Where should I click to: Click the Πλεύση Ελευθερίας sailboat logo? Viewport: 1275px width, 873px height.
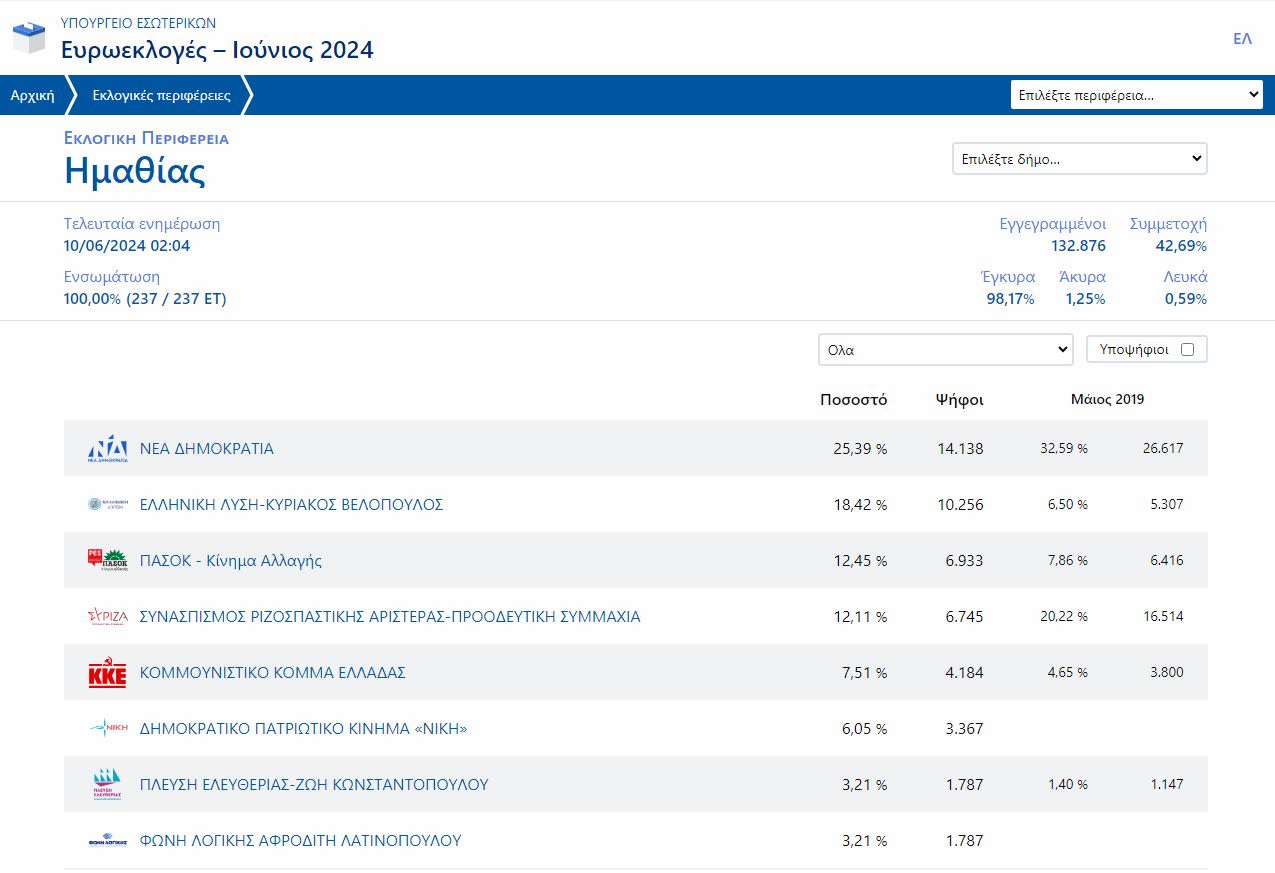click(107, 785)
